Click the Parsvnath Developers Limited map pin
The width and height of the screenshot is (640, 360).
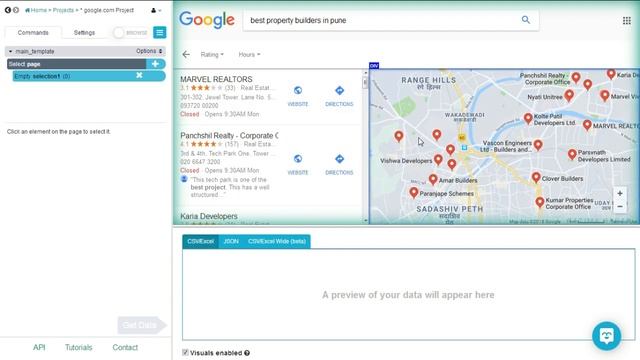[572, 154]
